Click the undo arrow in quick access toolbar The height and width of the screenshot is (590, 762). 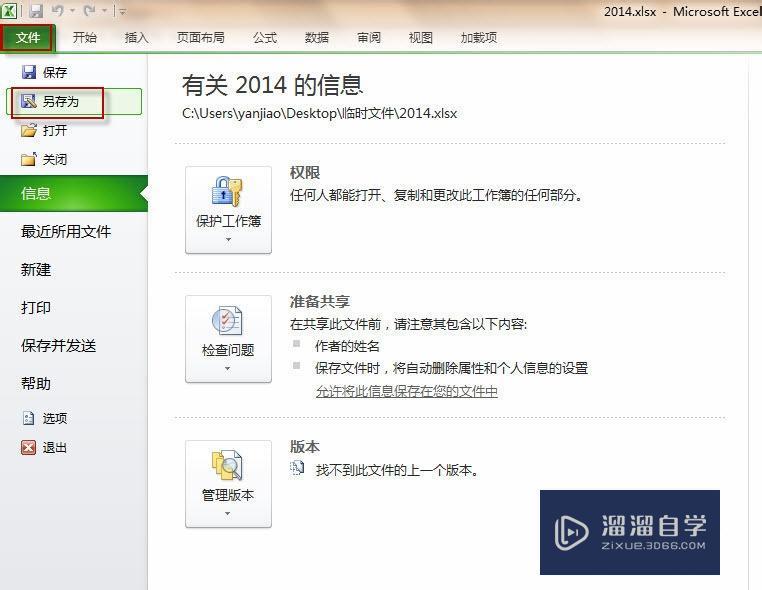click(x=57, y=11)
